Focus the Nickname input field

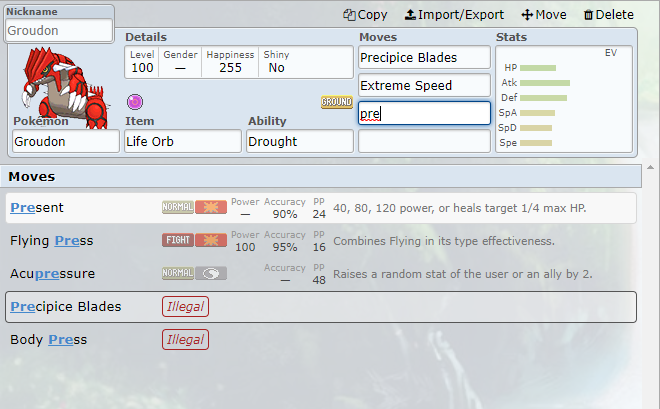(59, 30)
